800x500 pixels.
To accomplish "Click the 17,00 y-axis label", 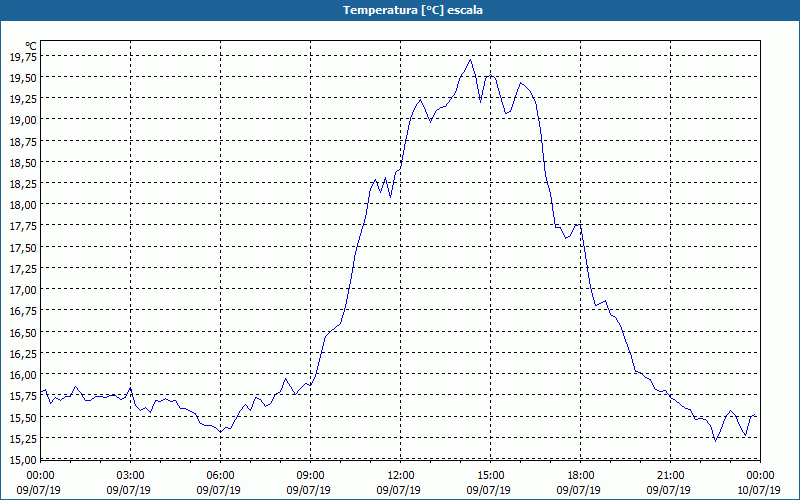I will (x=23, y=290).
